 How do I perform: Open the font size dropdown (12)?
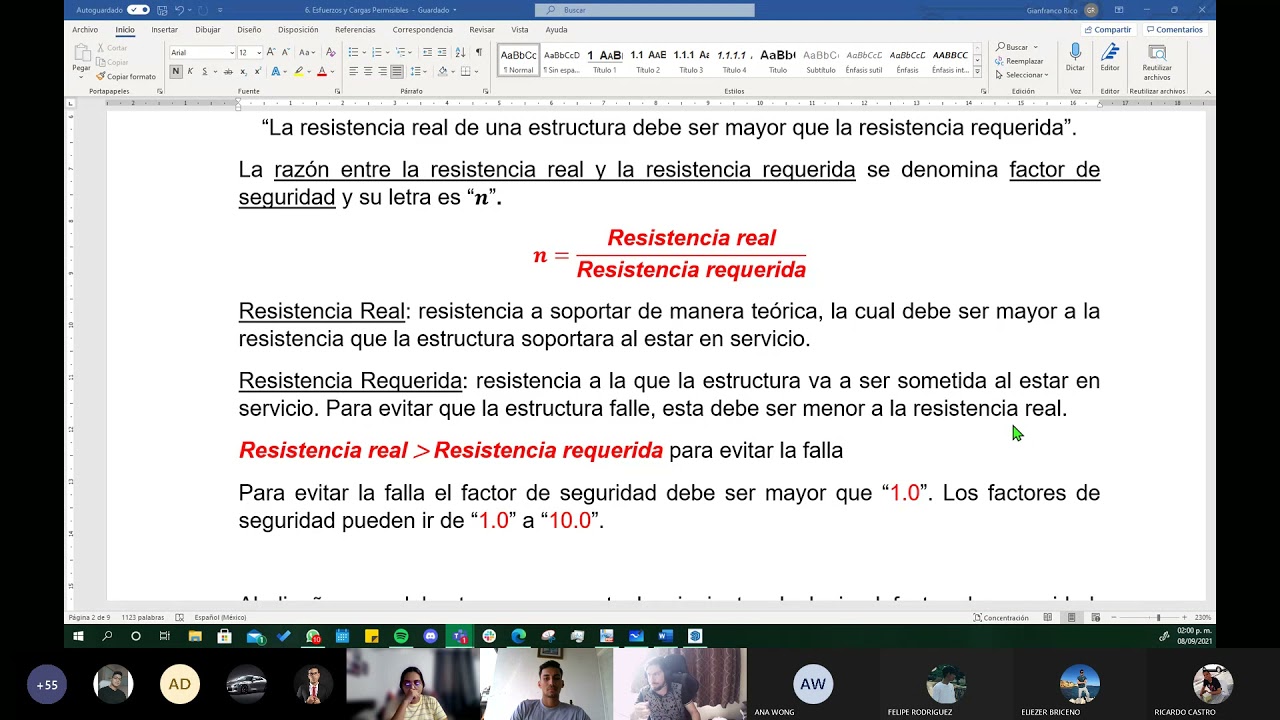coord(259,52)
